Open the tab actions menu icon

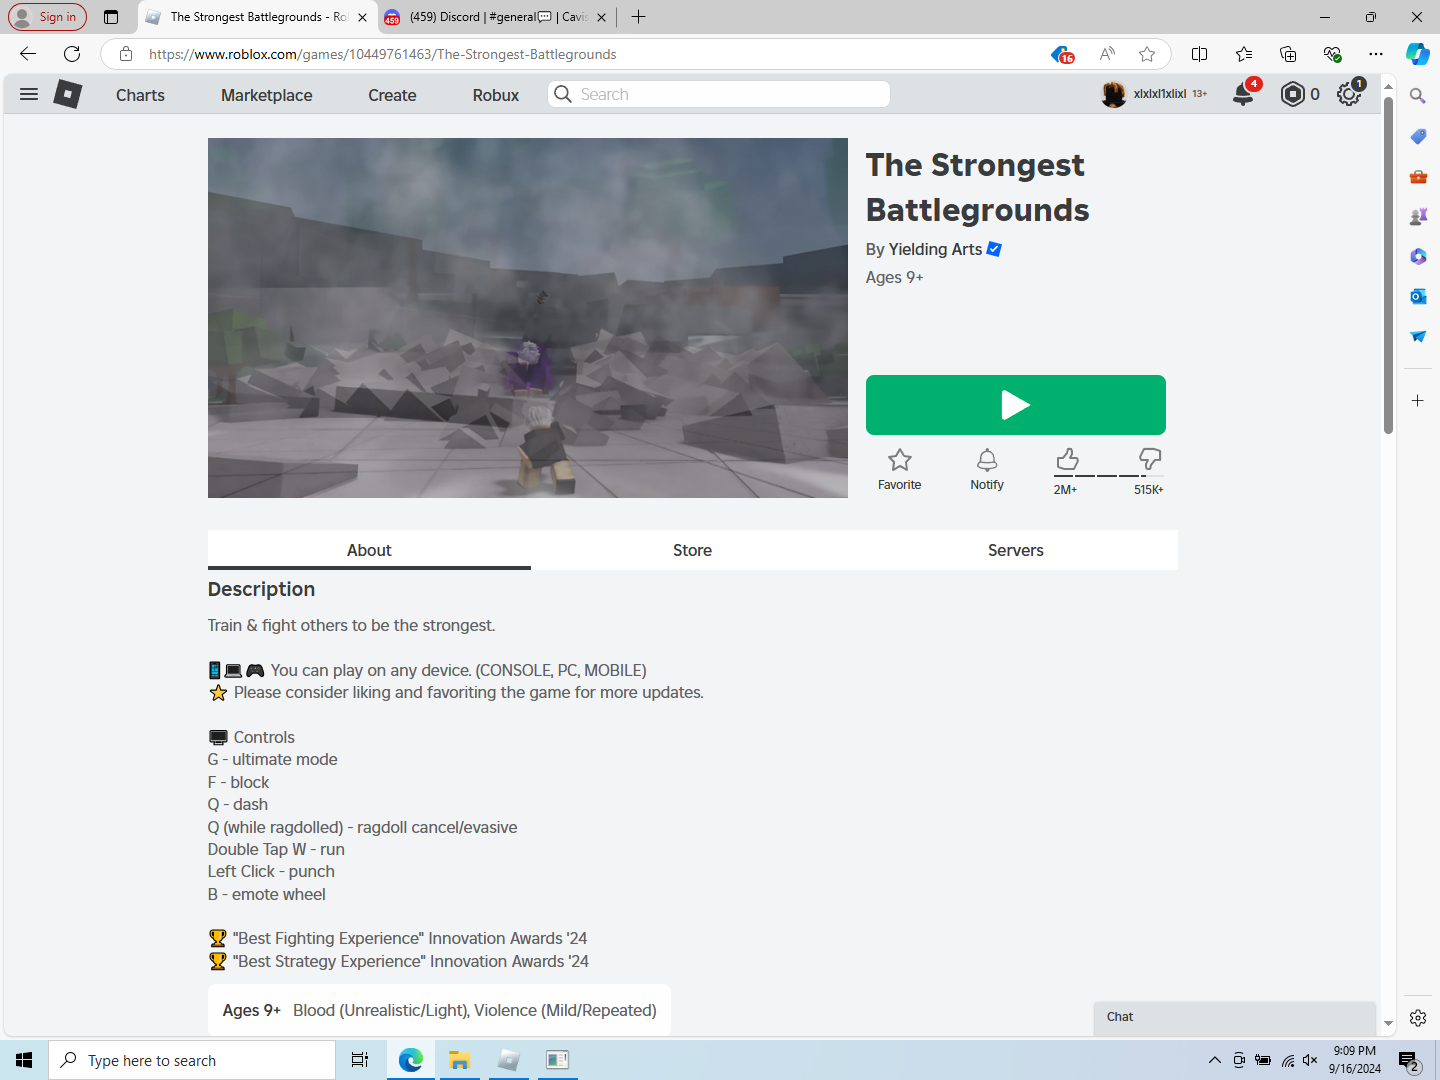111,17
